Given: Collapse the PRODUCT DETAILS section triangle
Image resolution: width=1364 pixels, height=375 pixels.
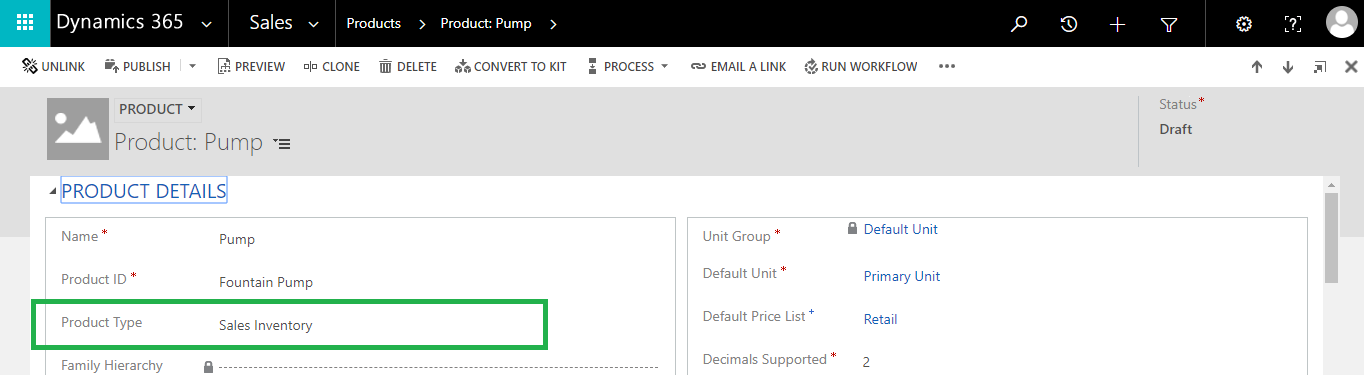Looking at the screenshot, I should point(52,192).
